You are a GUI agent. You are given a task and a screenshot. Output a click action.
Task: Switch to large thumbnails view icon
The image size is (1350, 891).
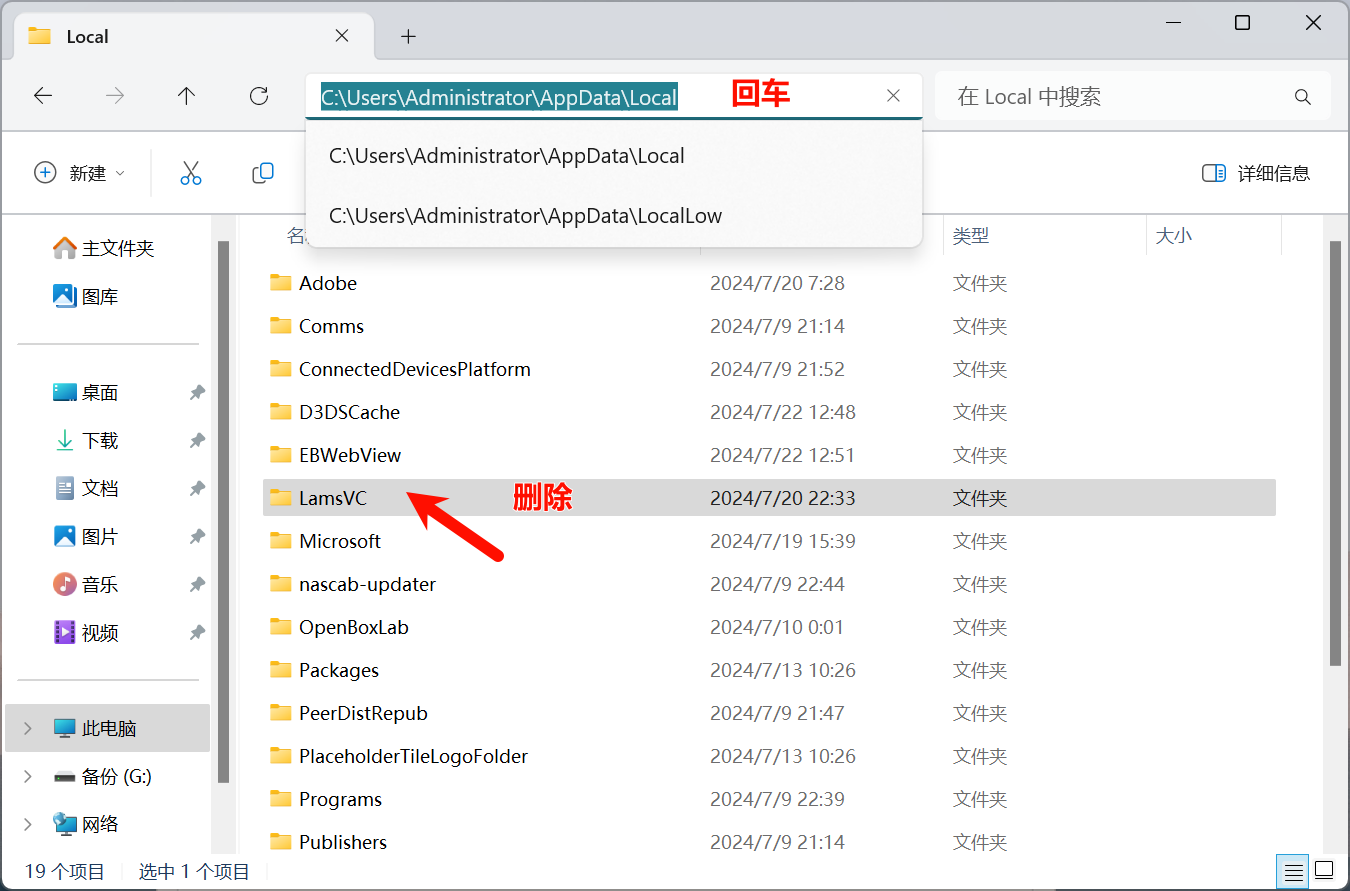1324,870
